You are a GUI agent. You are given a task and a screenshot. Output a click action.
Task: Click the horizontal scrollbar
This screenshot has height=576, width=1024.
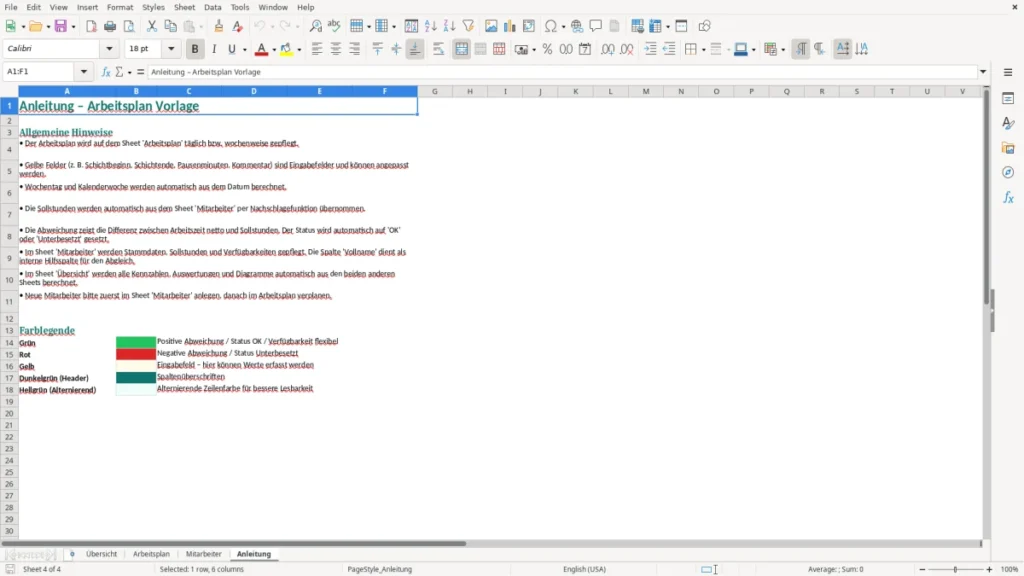pos(233,543)
